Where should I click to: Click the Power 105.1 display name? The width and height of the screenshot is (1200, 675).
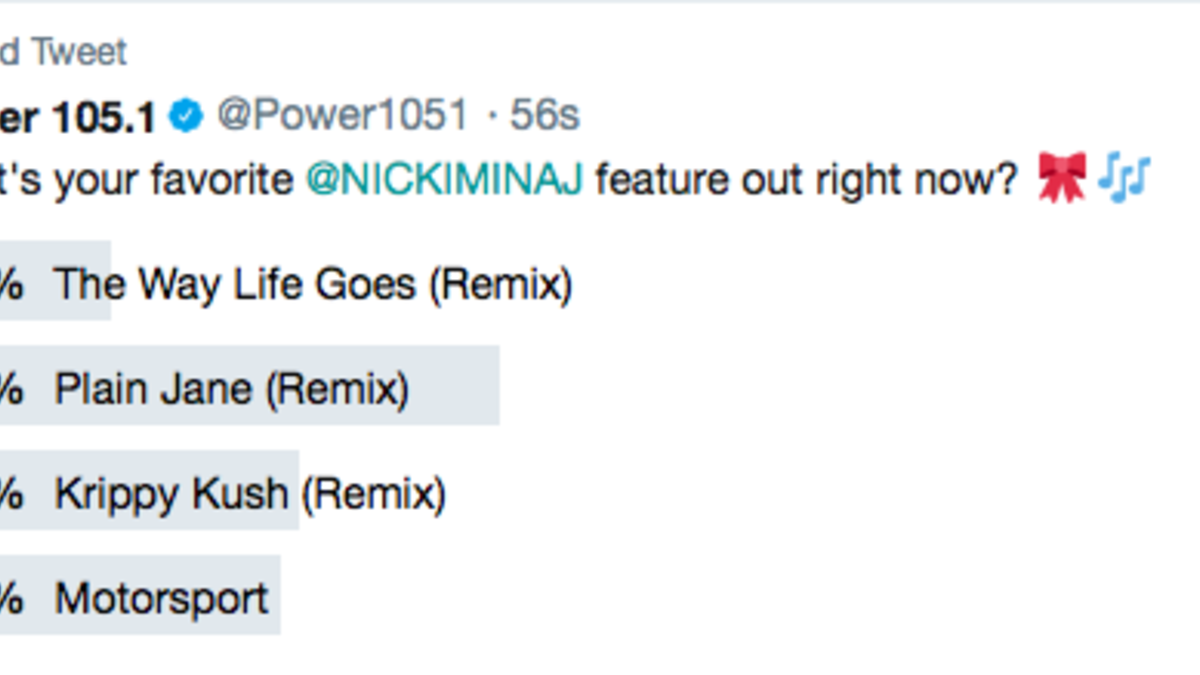coord(77,118)
